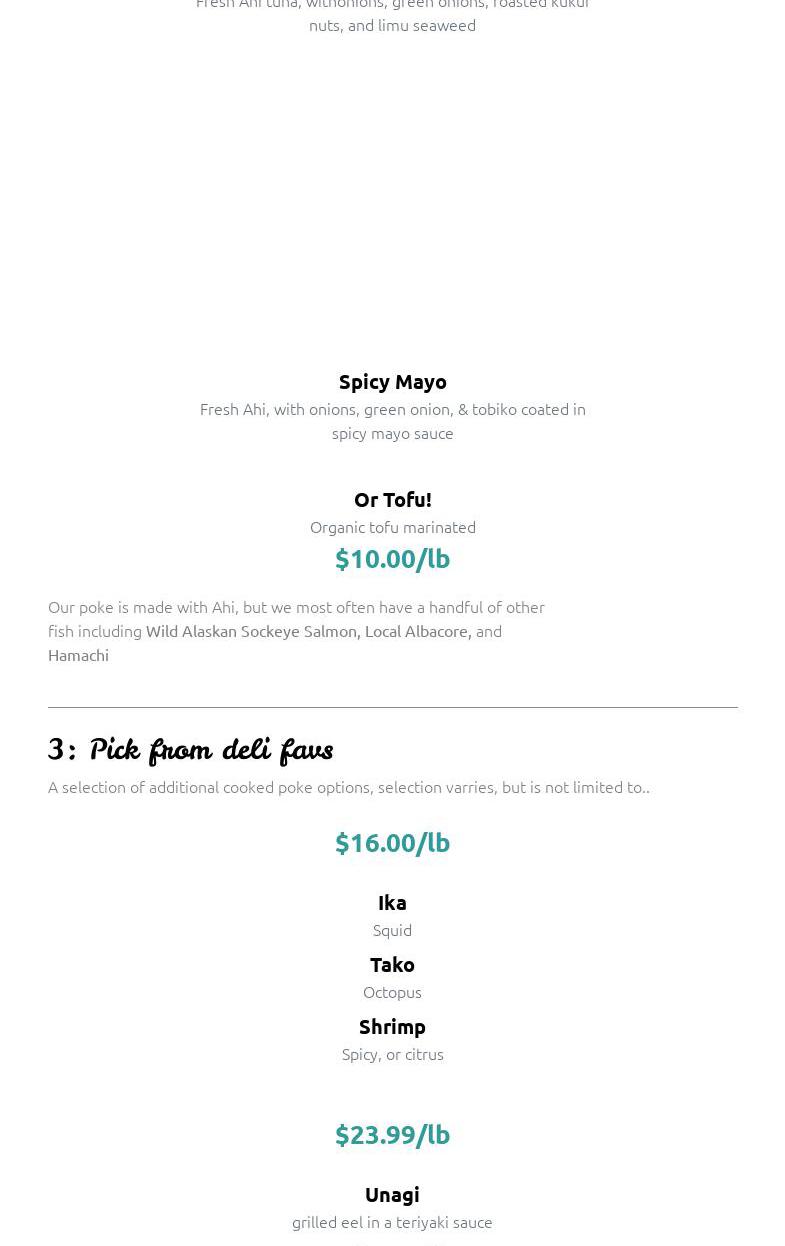785x1246 pixels.
Task: Click the Spicy, or citrus text
Action: pyautogui.click(x=392, y=1054)
